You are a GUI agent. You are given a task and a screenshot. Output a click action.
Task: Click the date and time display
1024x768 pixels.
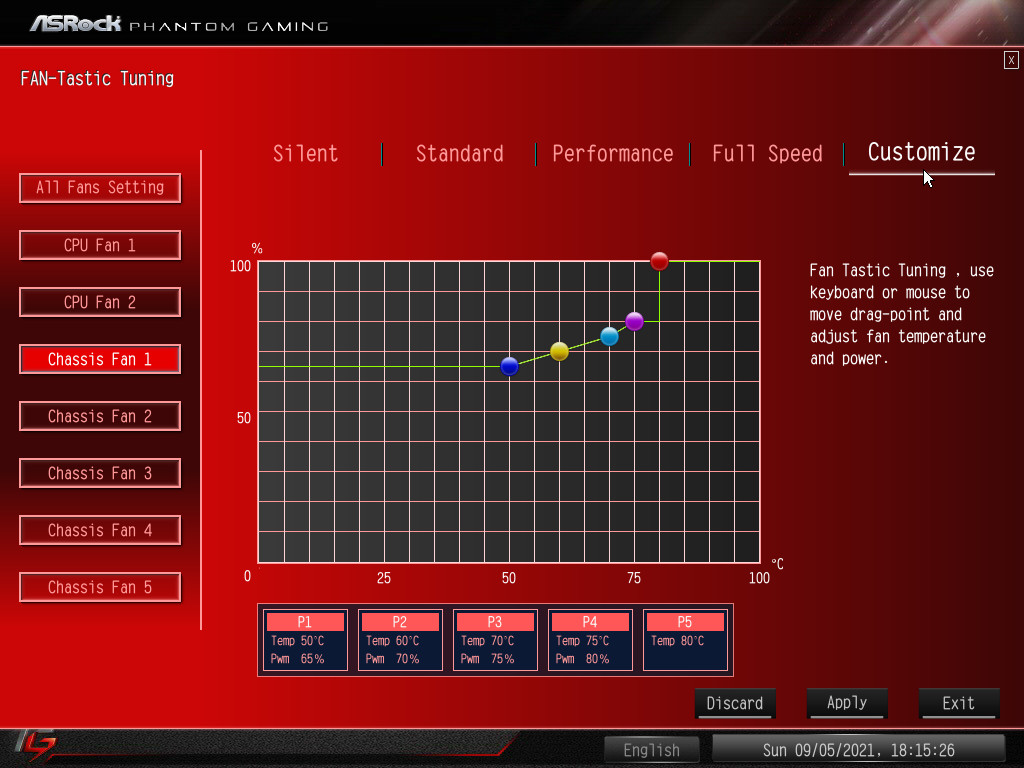[858, 750]
